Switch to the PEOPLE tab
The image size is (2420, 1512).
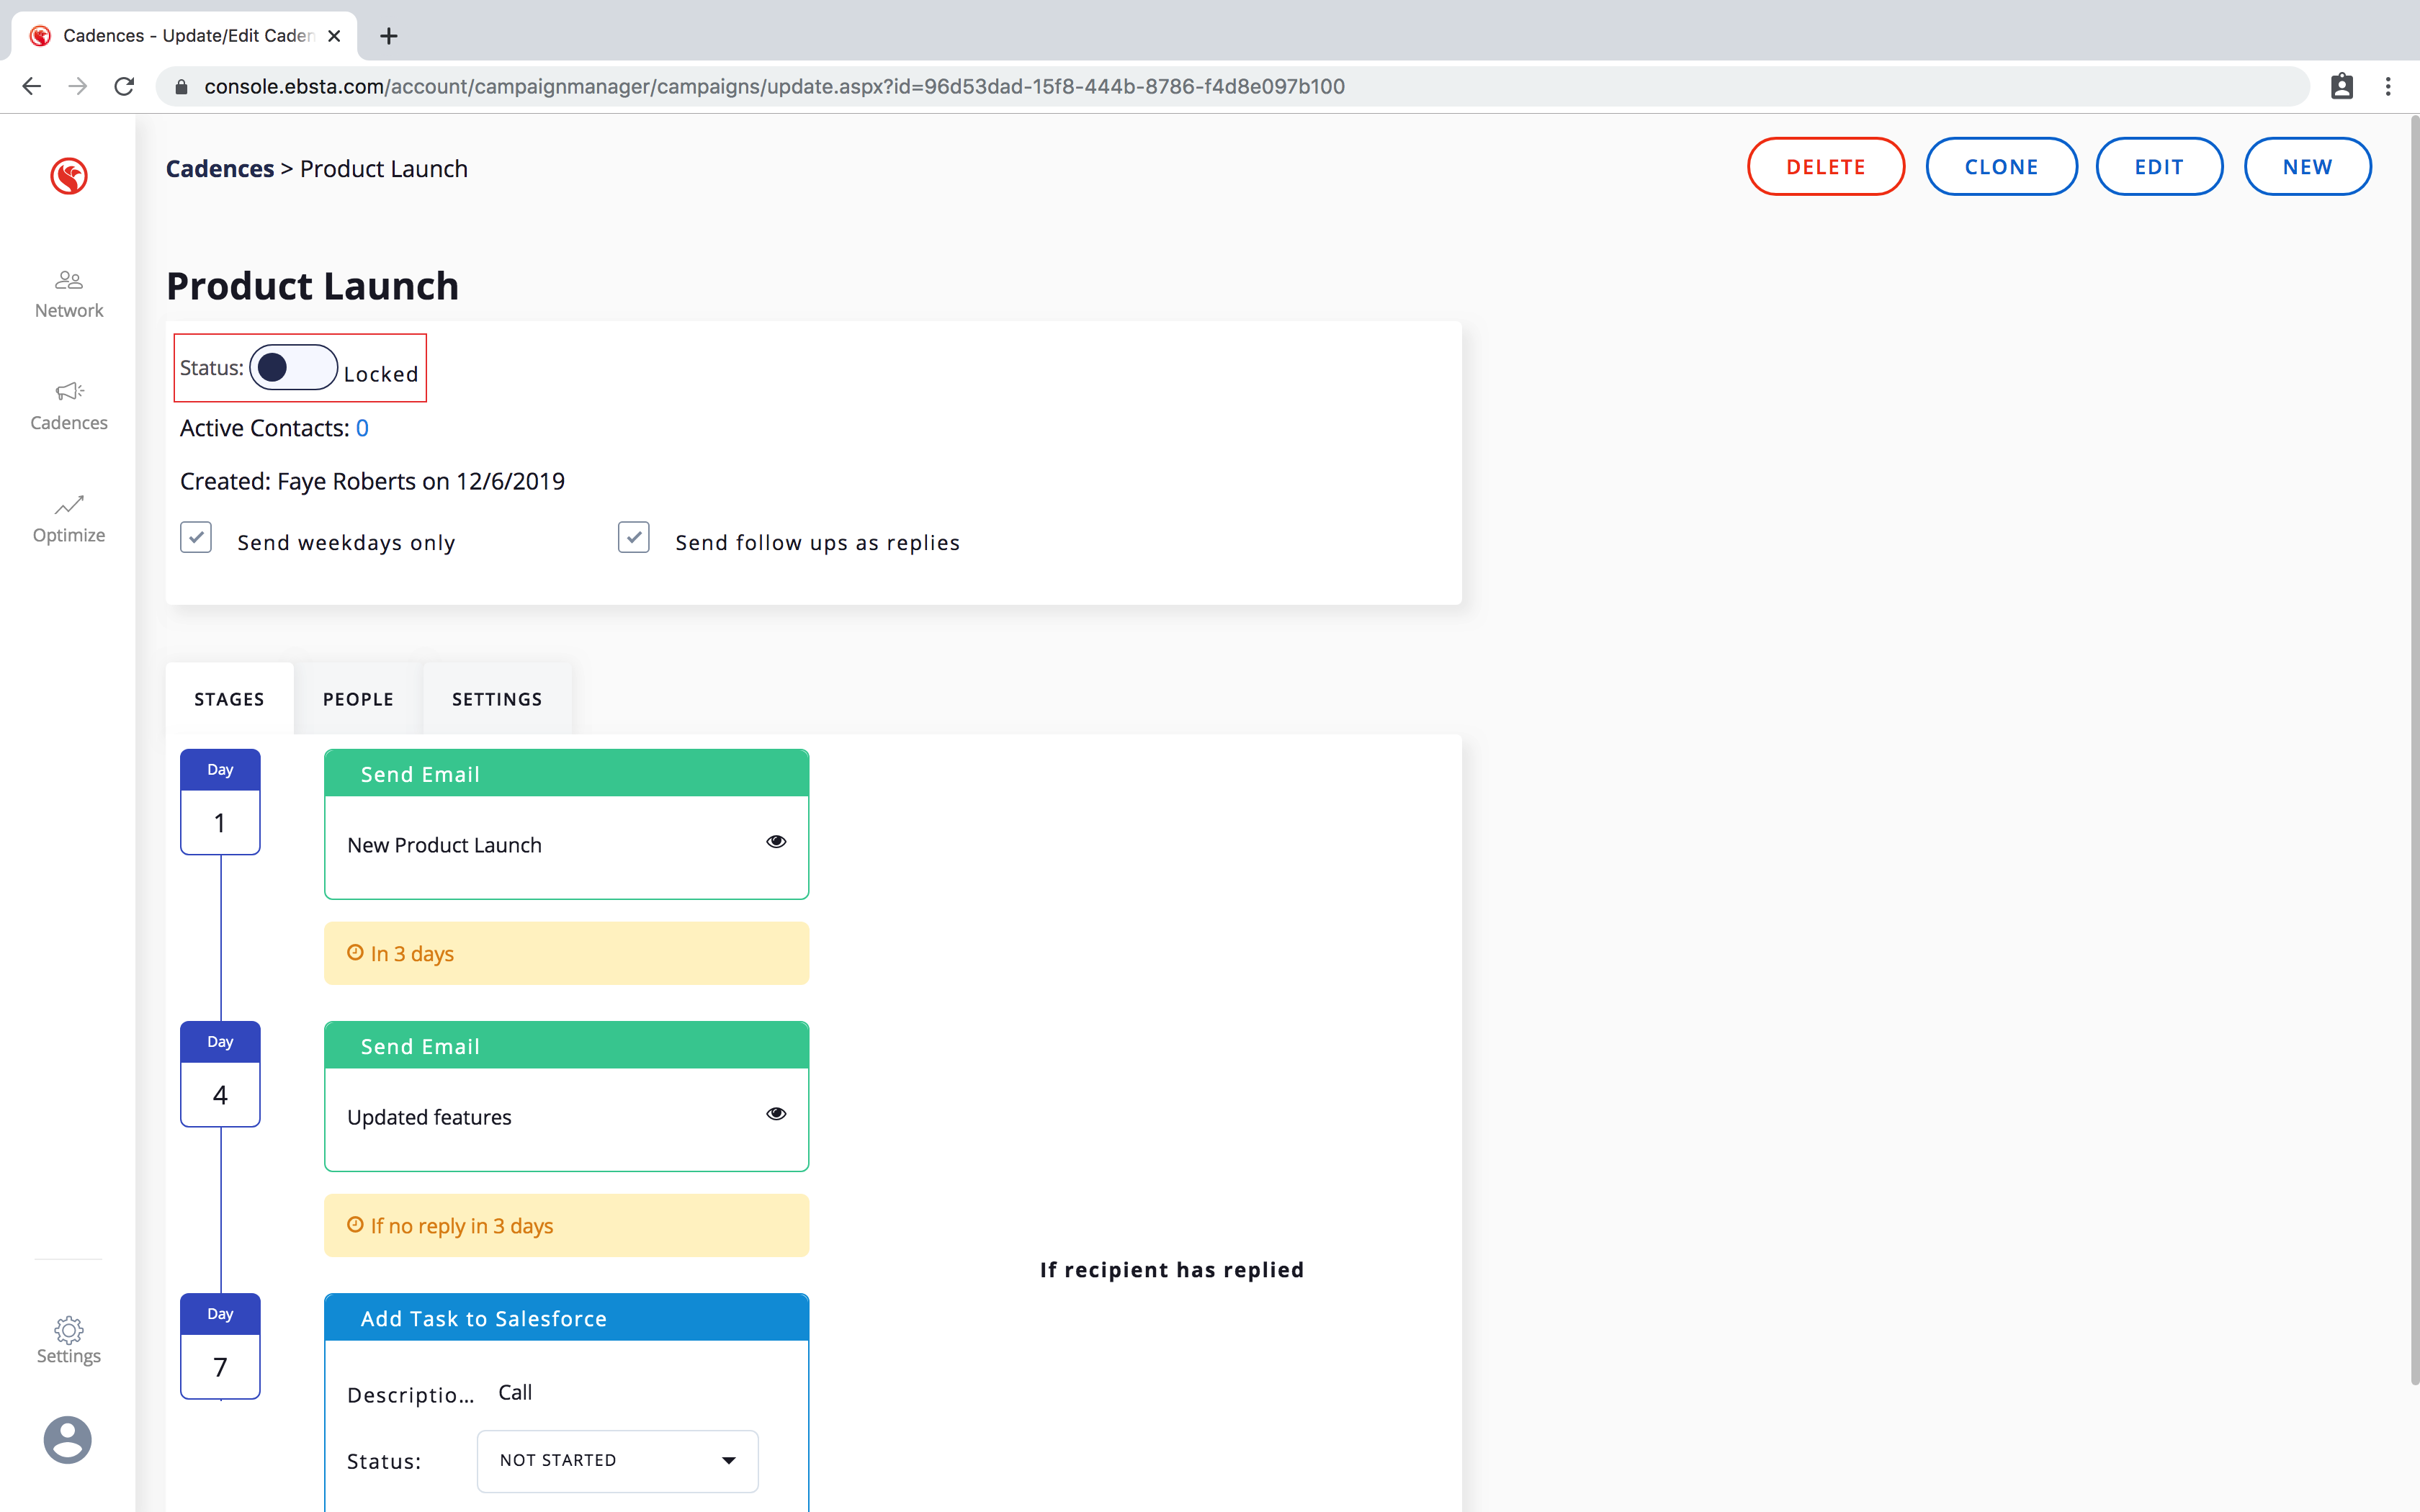coord(358,699)
